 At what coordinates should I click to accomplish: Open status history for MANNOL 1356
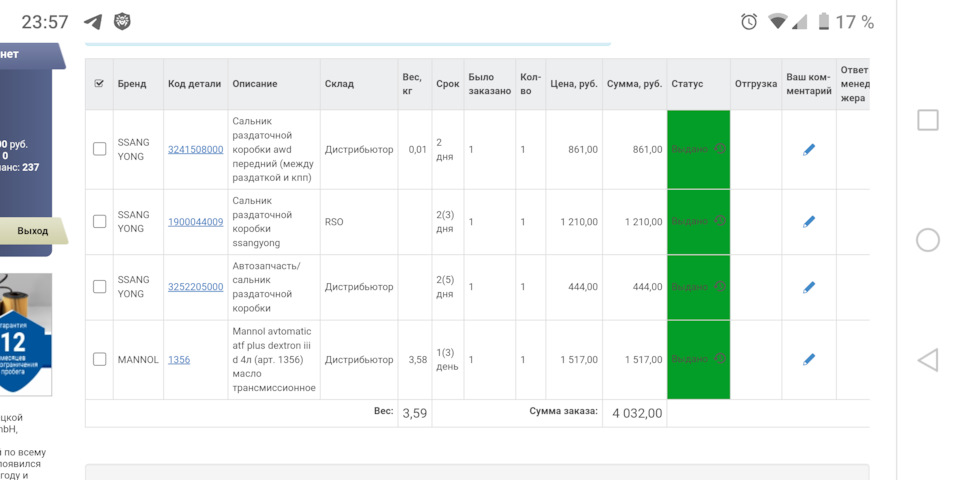[x=720, y=359]
